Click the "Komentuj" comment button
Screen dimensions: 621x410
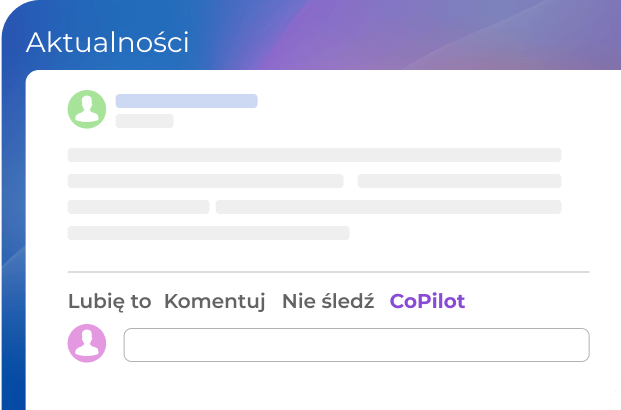[215, 301]
